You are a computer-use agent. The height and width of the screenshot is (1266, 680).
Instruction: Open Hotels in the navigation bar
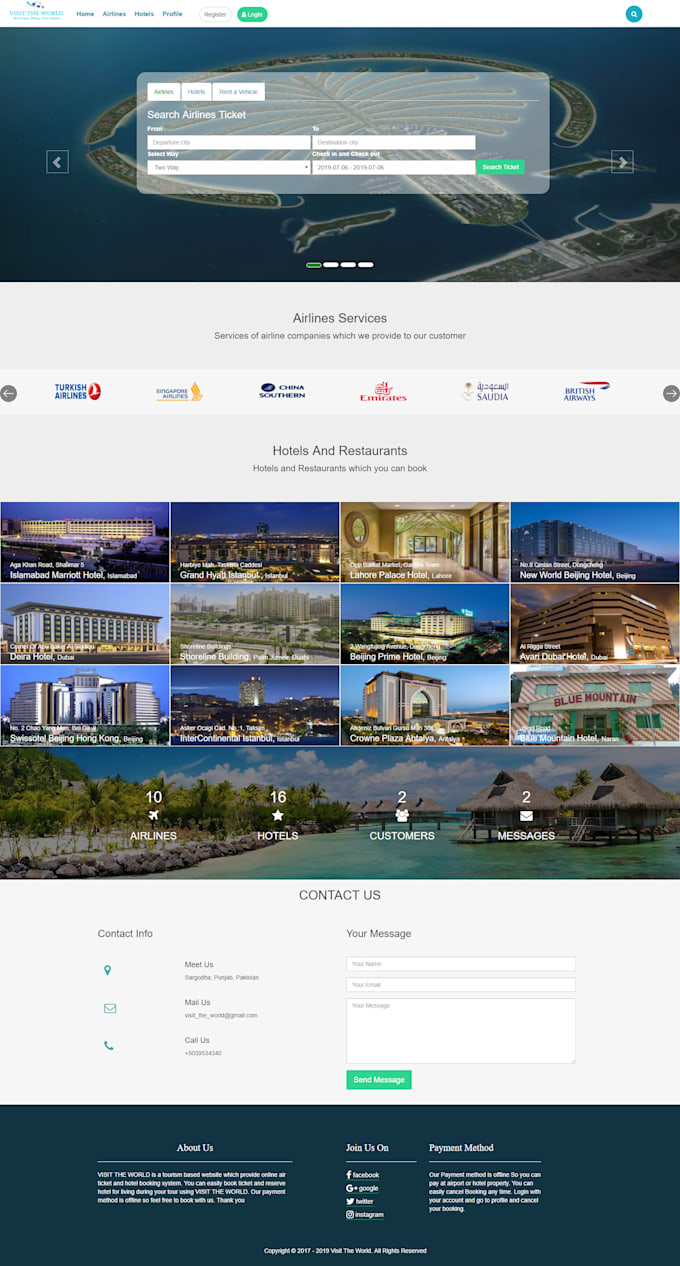[144, 14]
